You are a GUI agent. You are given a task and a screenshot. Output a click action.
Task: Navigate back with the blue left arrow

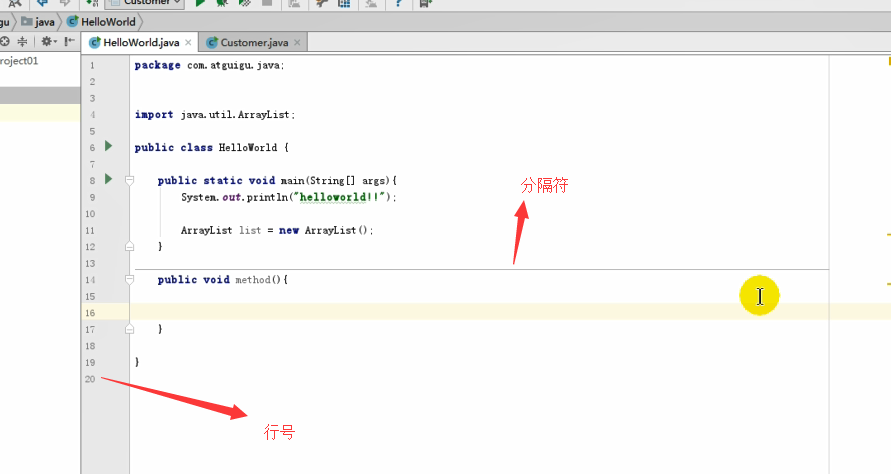coord(43,3)
